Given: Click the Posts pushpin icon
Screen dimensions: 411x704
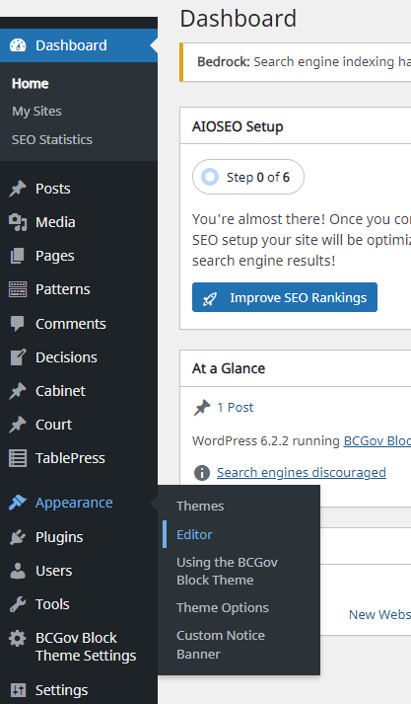Looking at the screenshot, I should click(x=18, y=189).
